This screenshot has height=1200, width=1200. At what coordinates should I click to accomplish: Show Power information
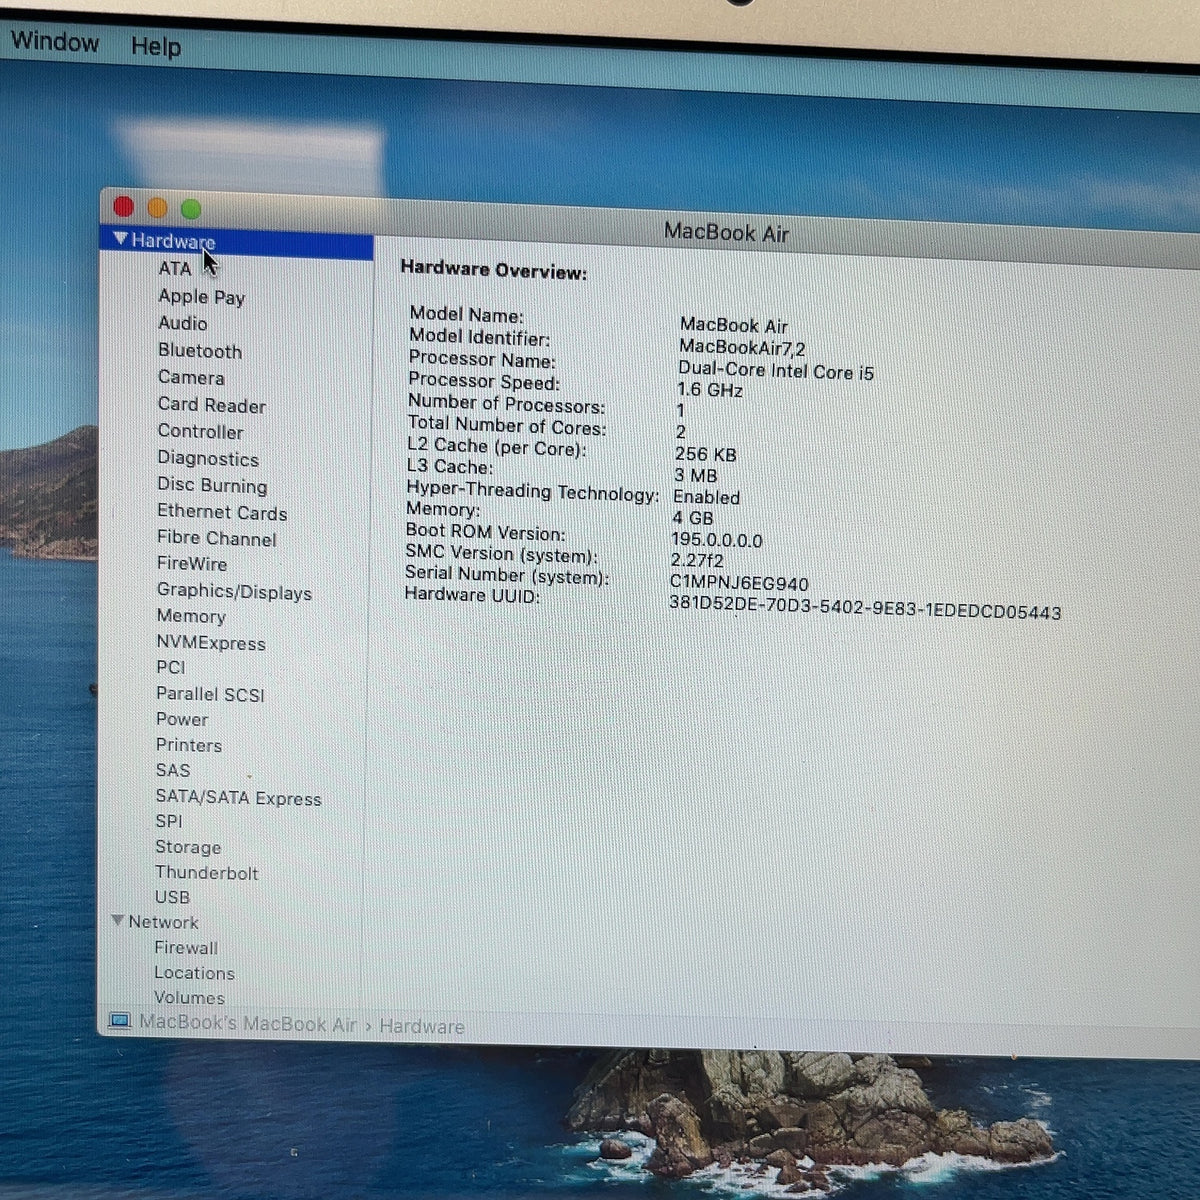click(182, 719)
